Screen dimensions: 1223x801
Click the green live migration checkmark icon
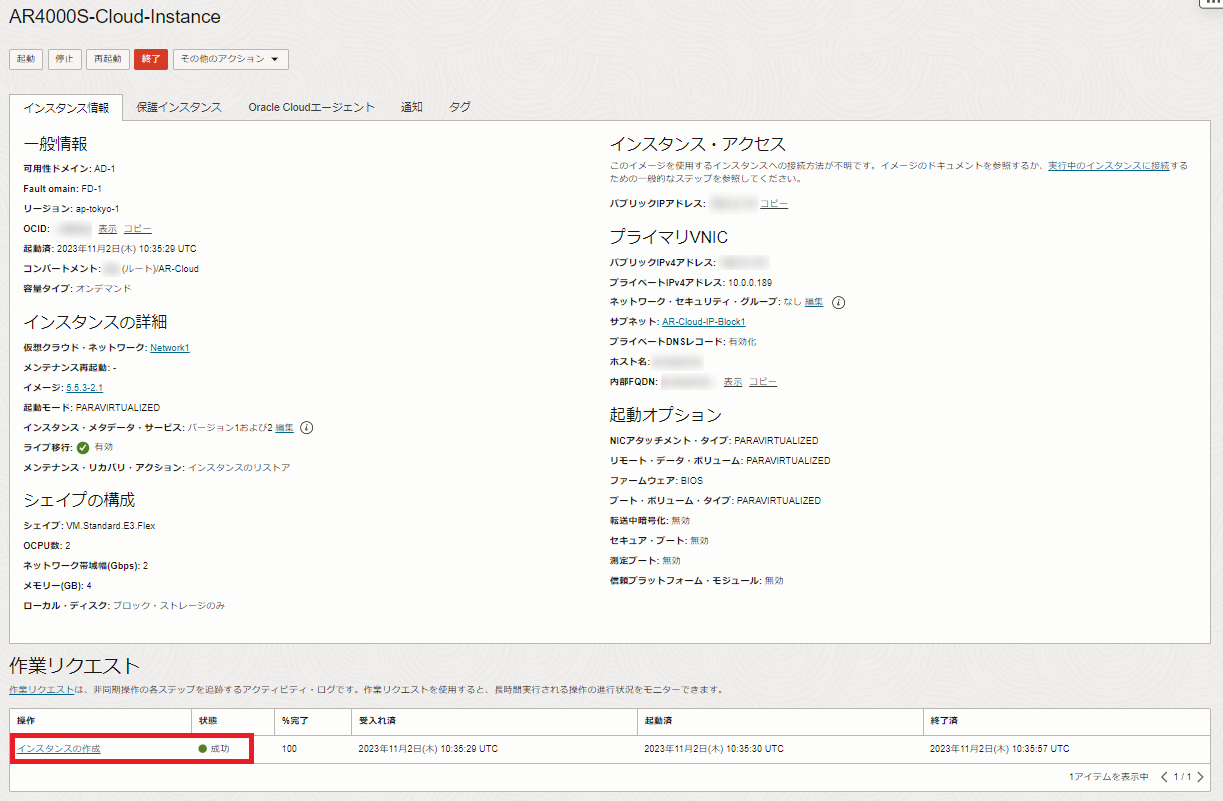[x=83, y=448]
